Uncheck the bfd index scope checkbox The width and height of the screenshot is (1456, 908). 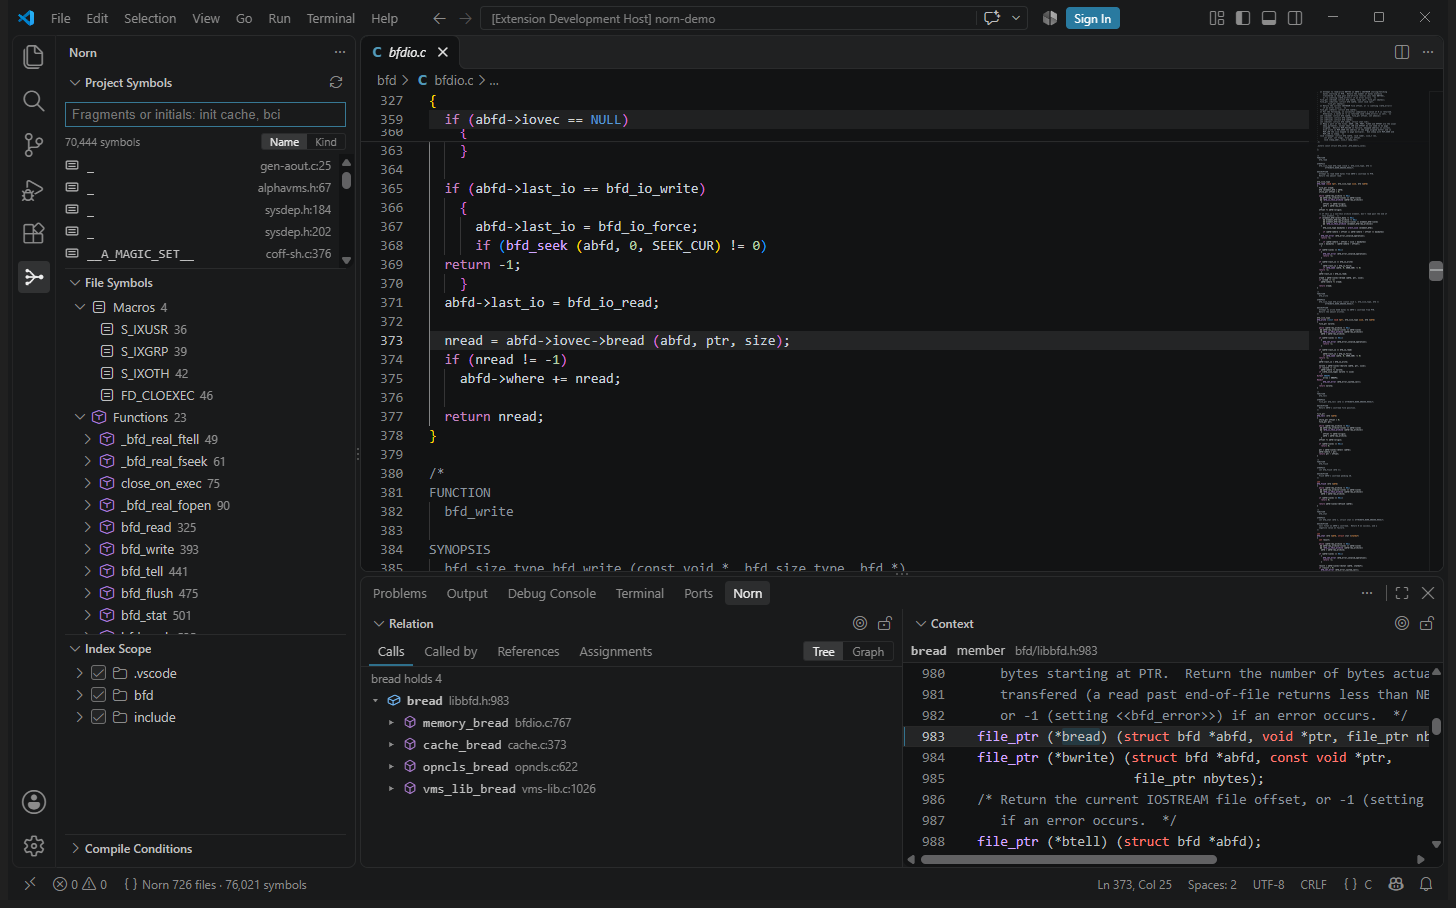98,695
